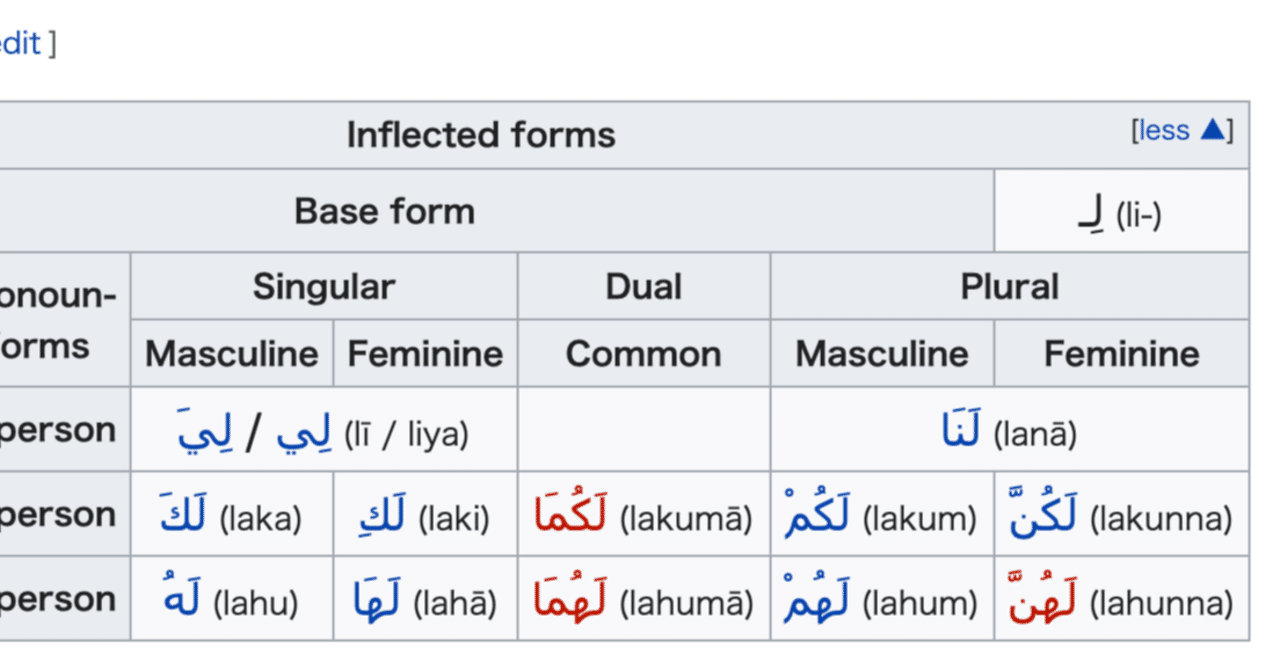
Task: Open the red lahunna Arabic link
Action: pyautogui.click(x=1044, y=602)
